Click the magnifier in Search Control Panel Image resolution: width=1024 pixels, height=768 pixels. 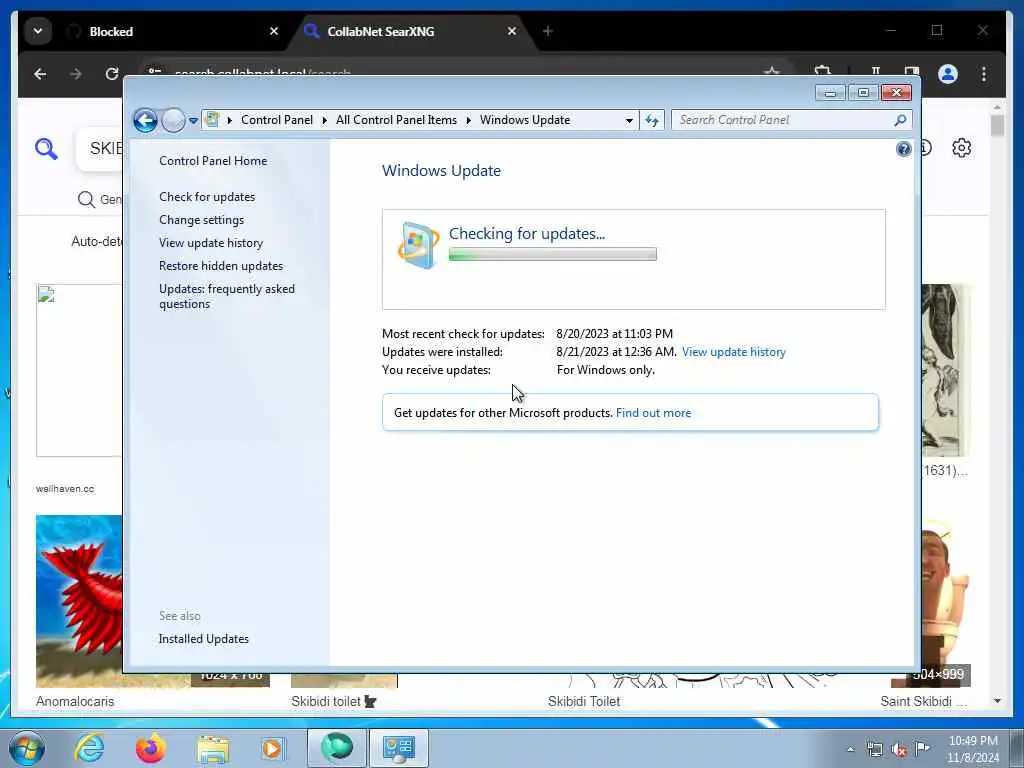[900, 120]
